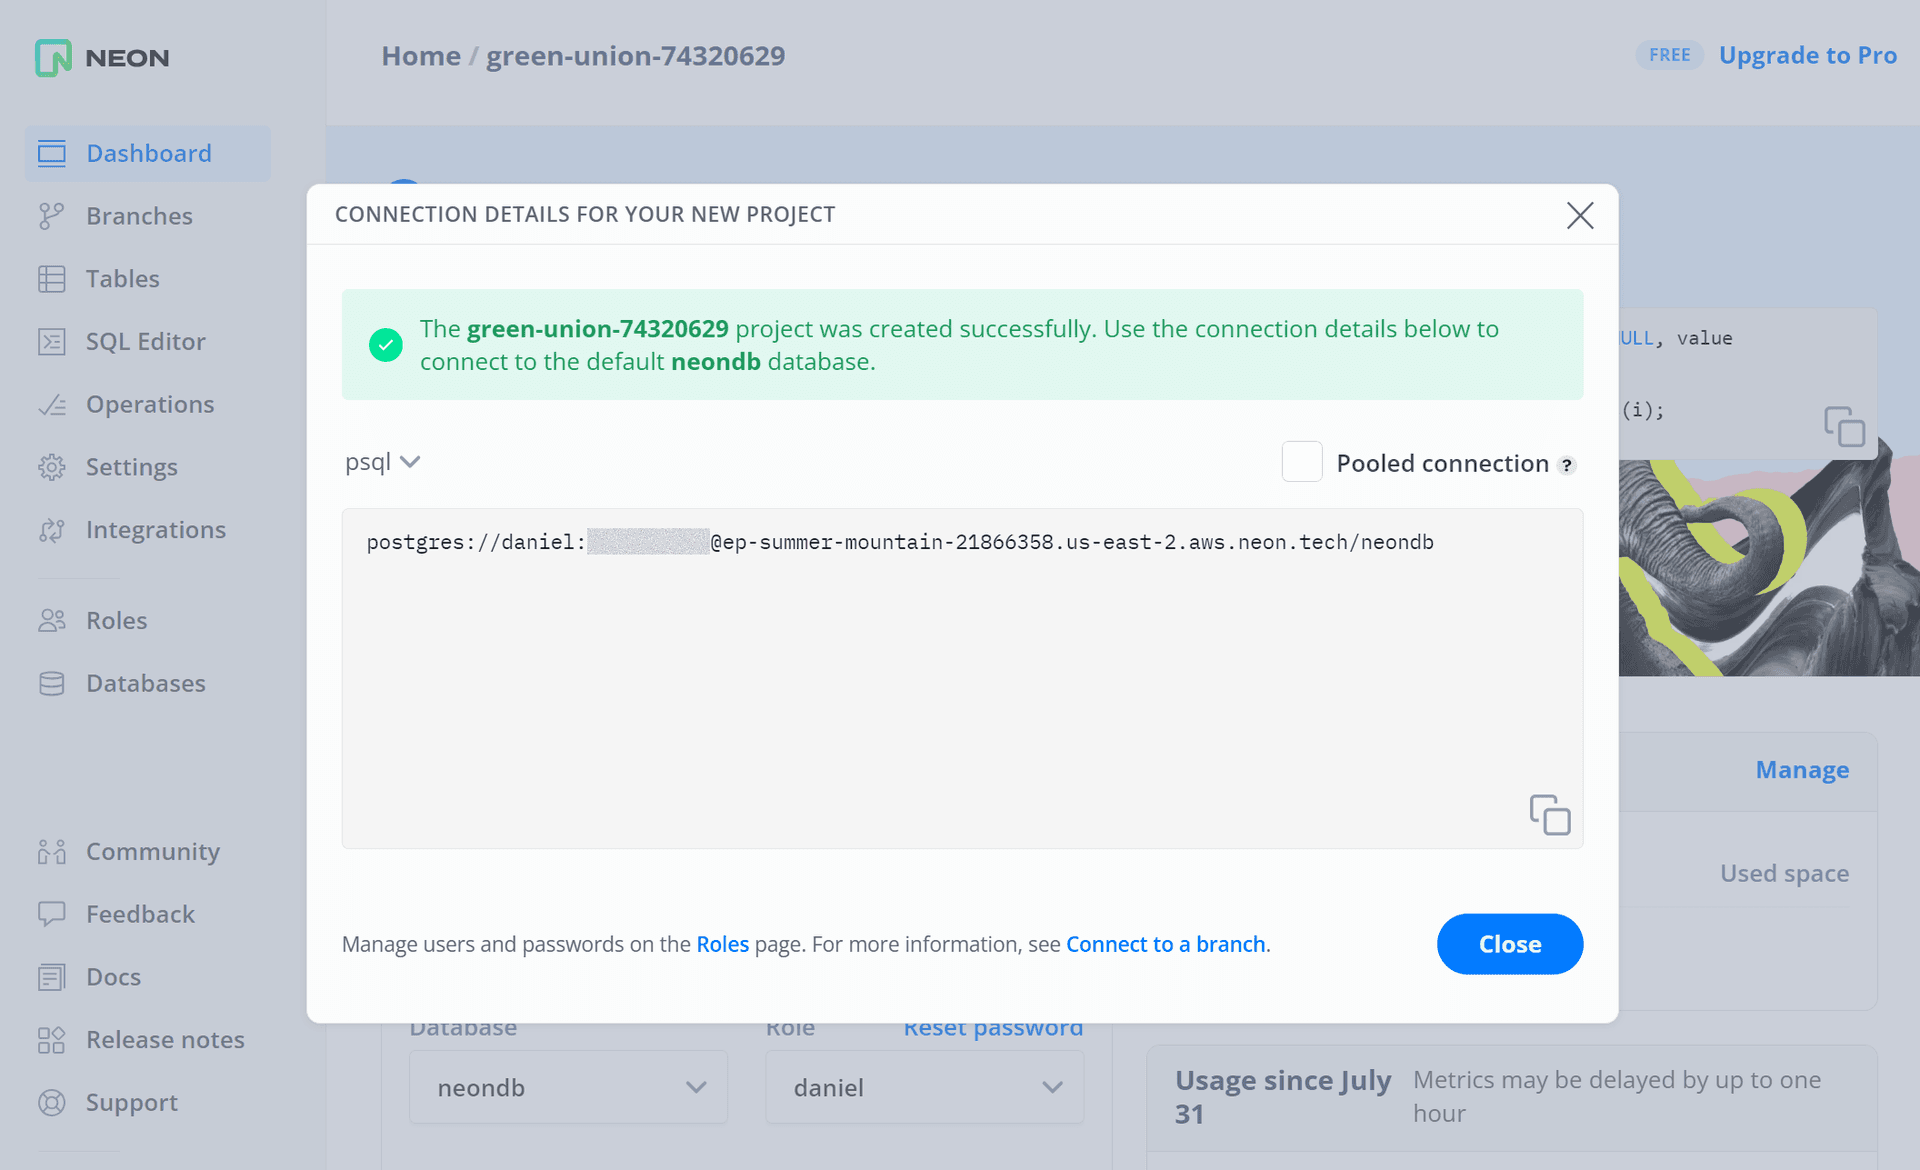Open the daniel role dropdown
Screen dimensions: 1920x1170
point(924,1087)
